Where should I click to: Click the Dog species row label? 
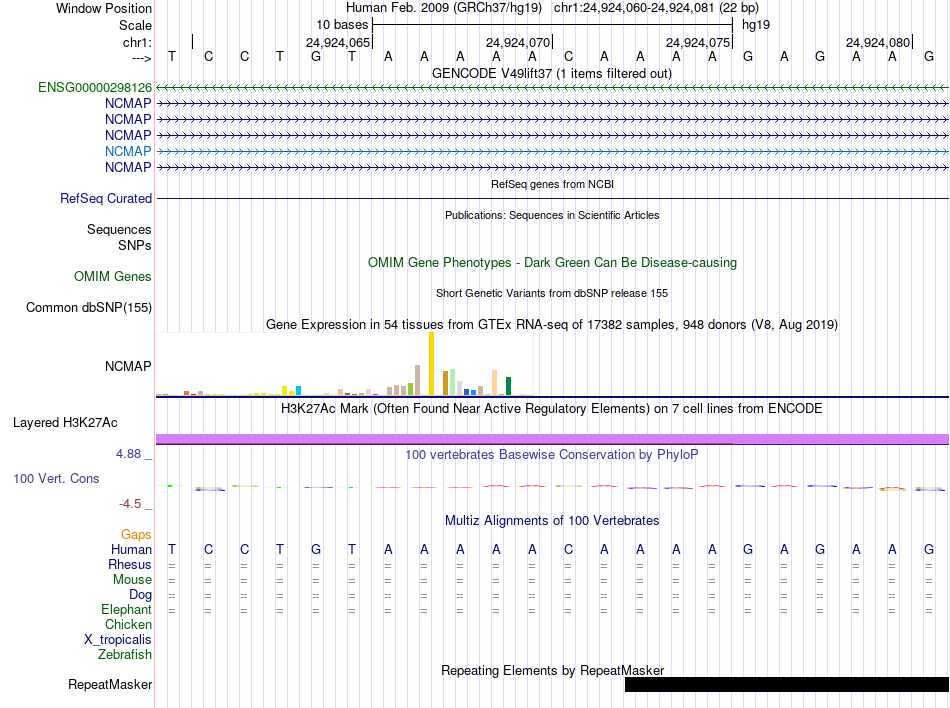[140, 595]
